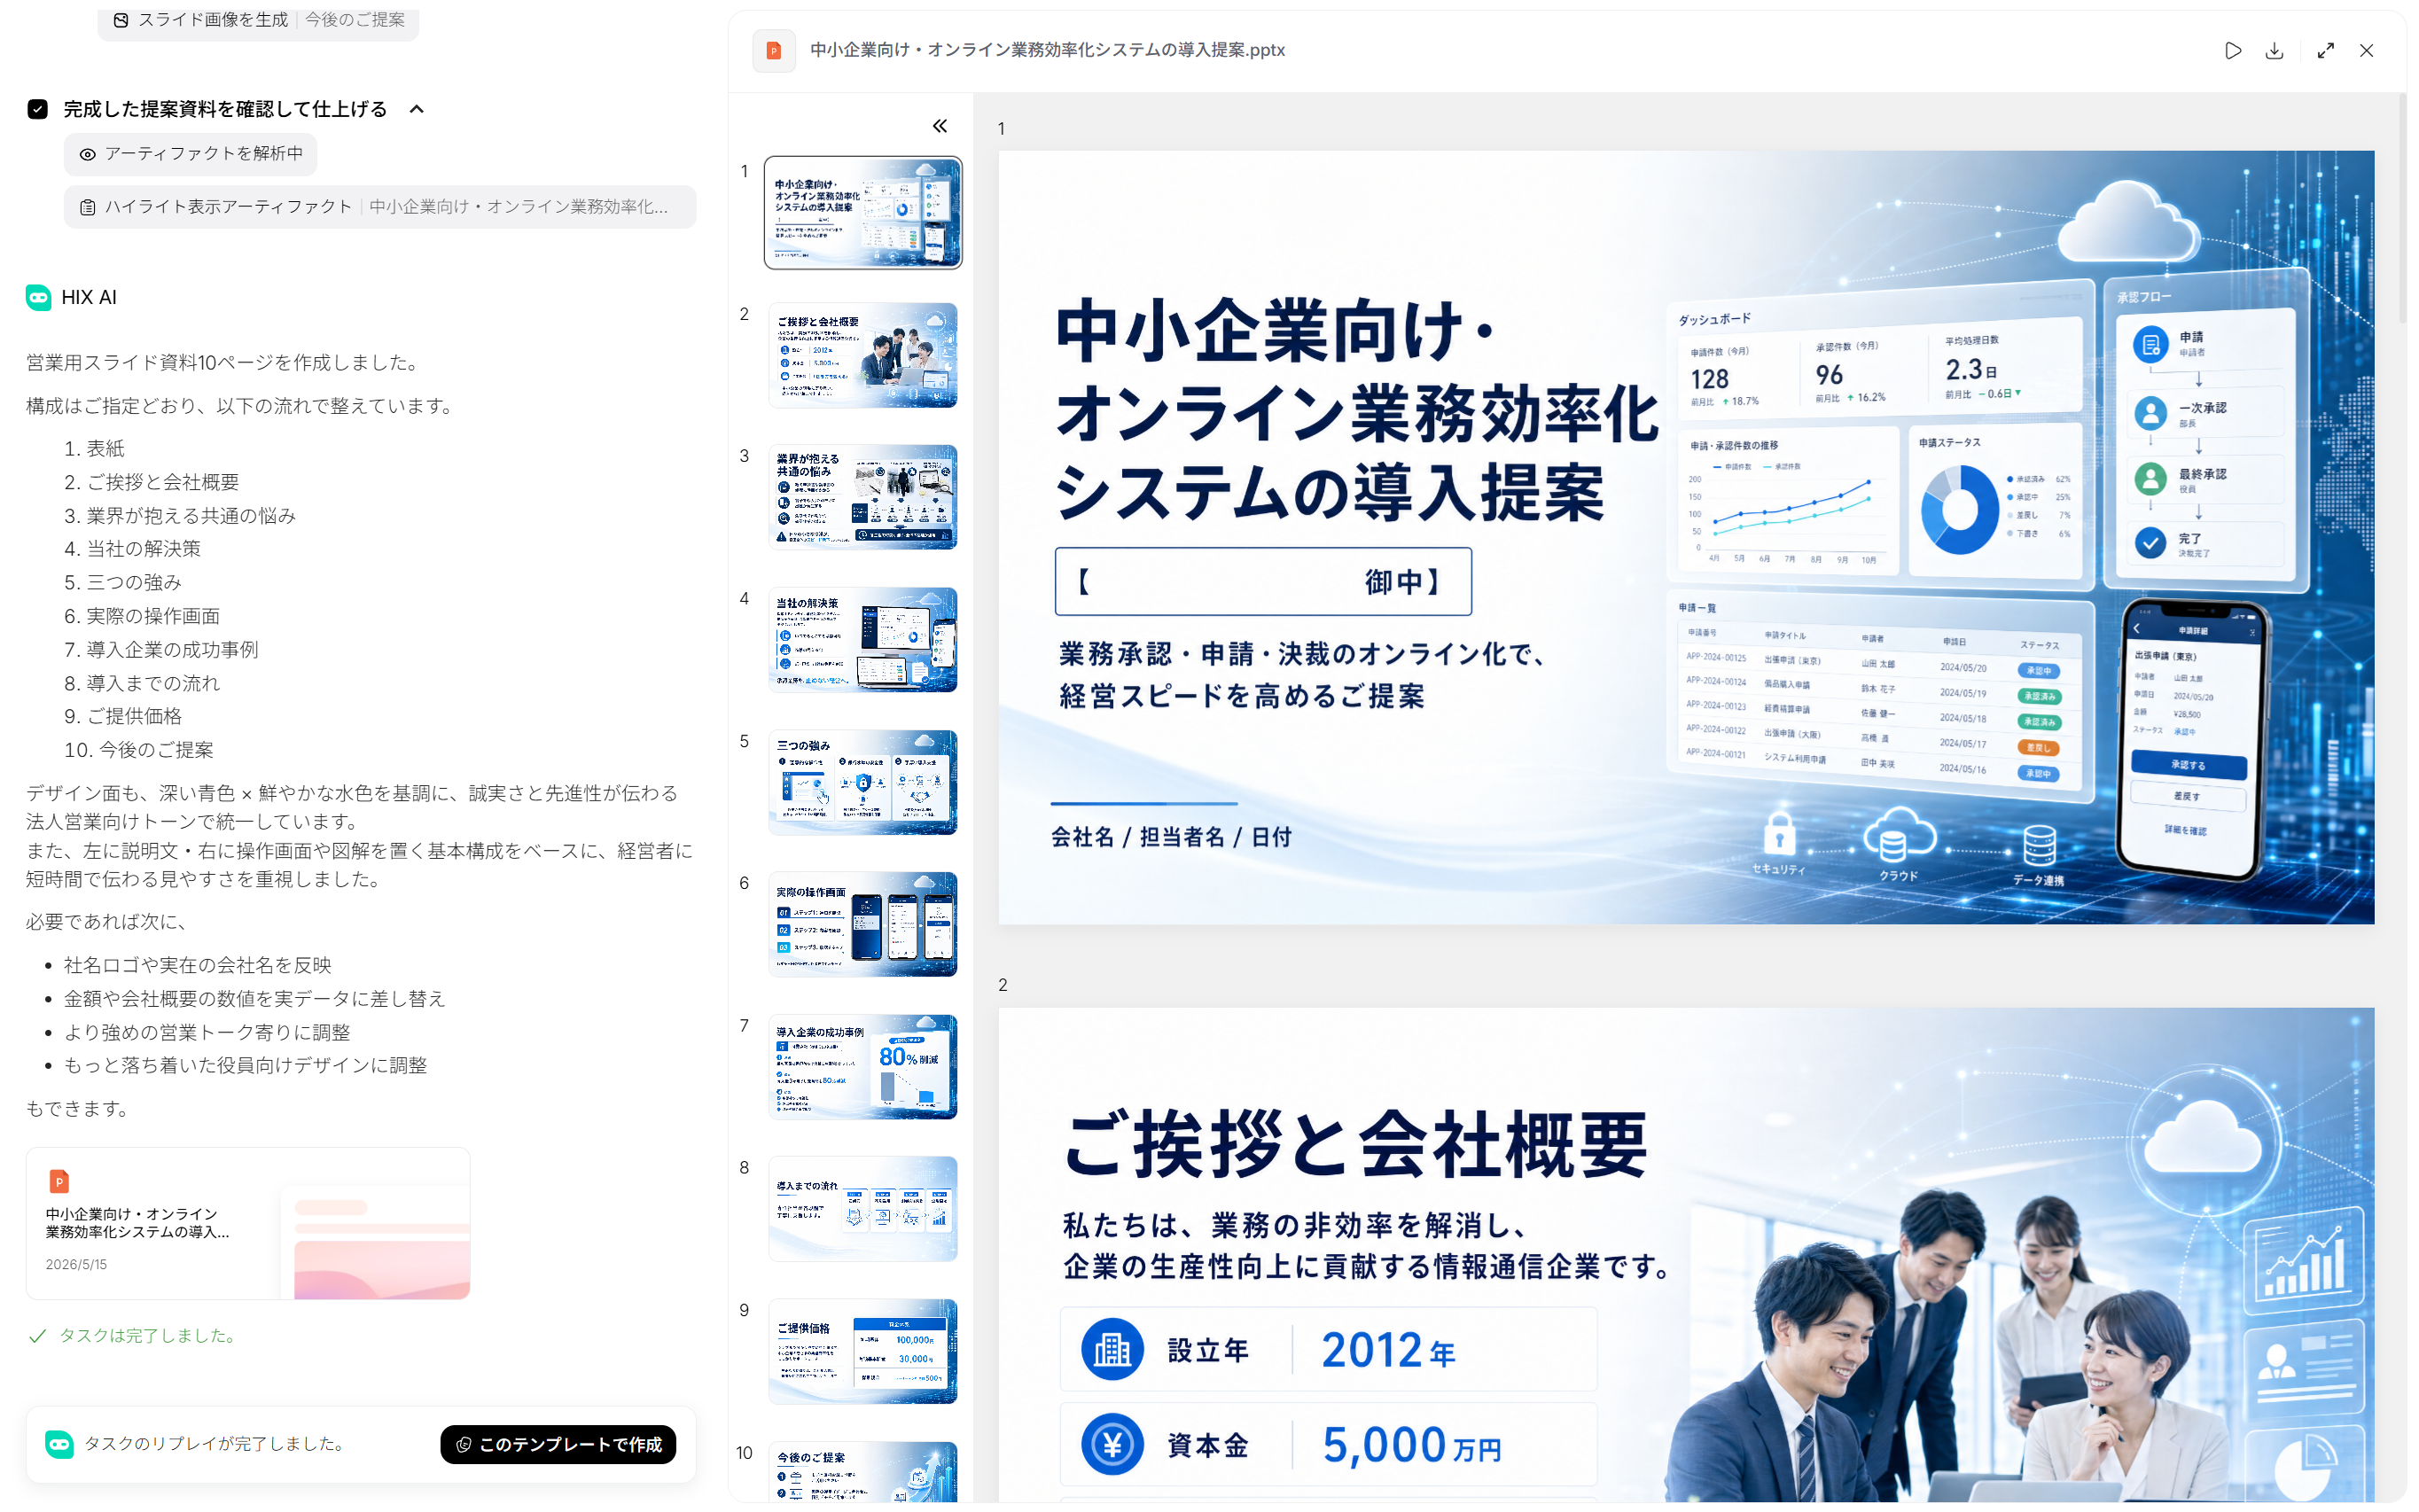The height and width of the screenshot is (1512, 2419).
Task: Select slide 5 thumbnail 三つの強み
Action: [862, 782]
